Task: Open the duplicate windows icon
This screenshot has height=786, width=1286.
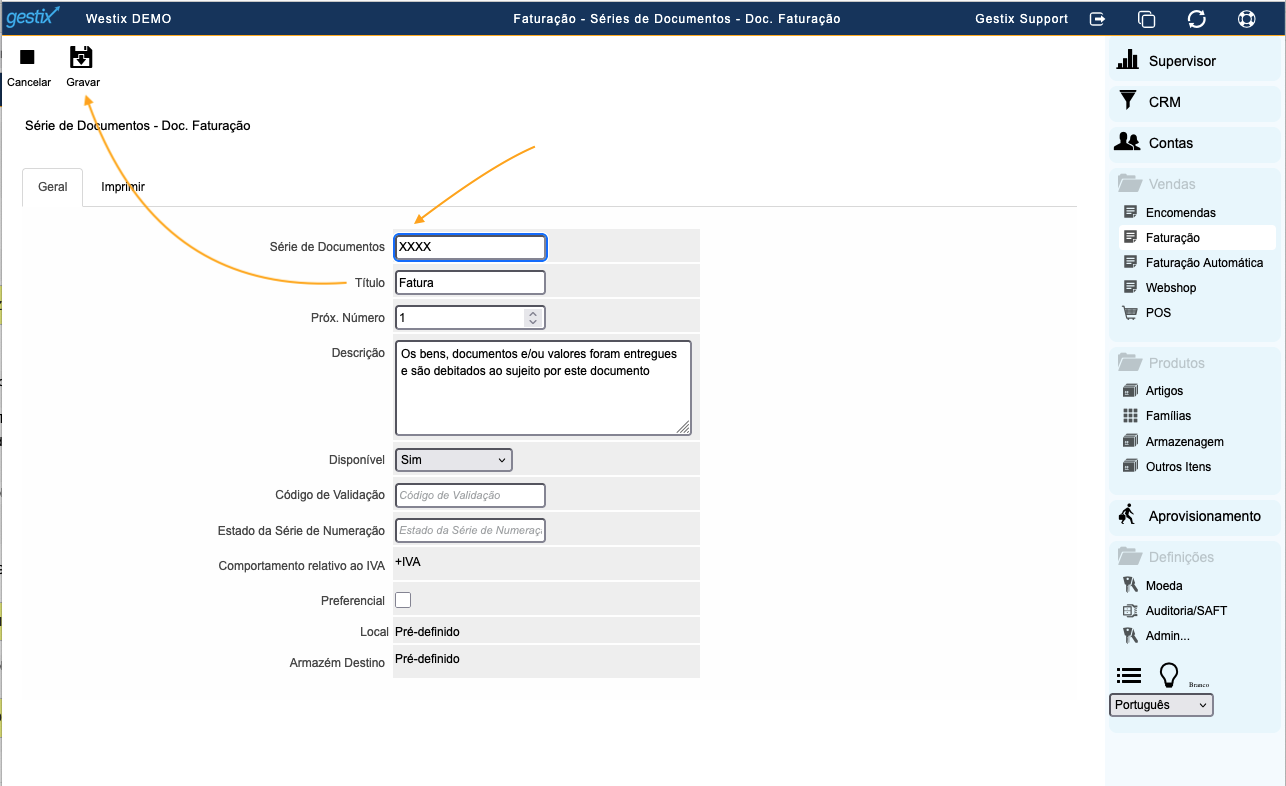Action: 1146,19
